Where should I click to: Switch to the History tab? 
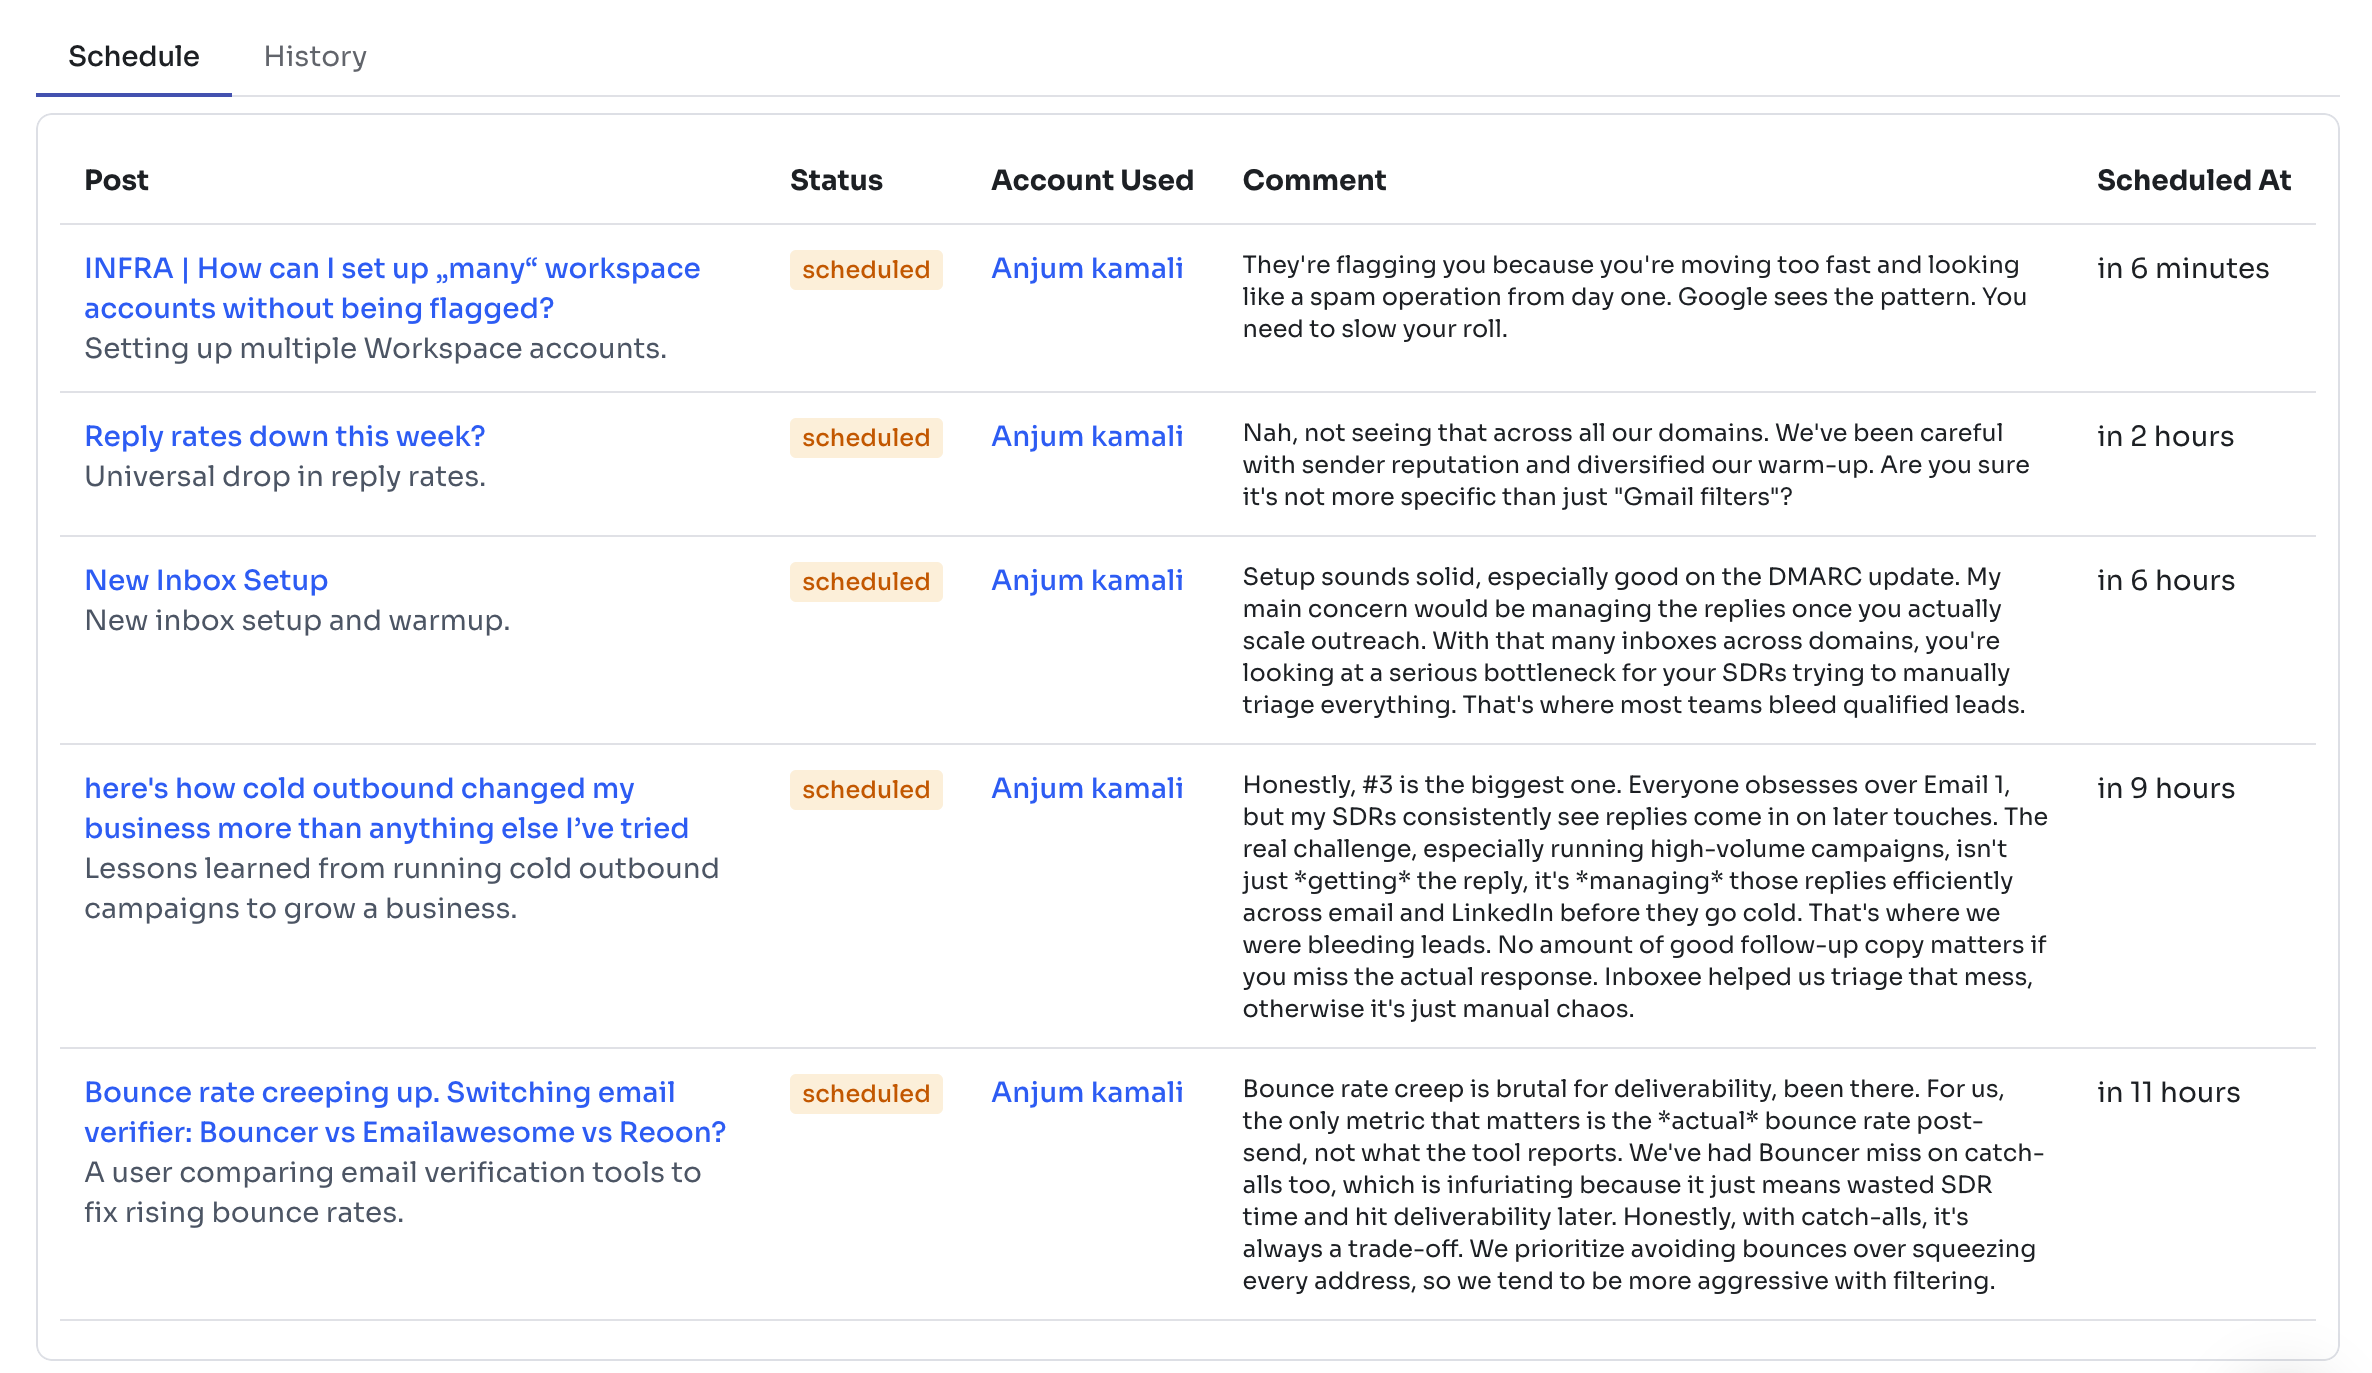[x=315, y=56]
